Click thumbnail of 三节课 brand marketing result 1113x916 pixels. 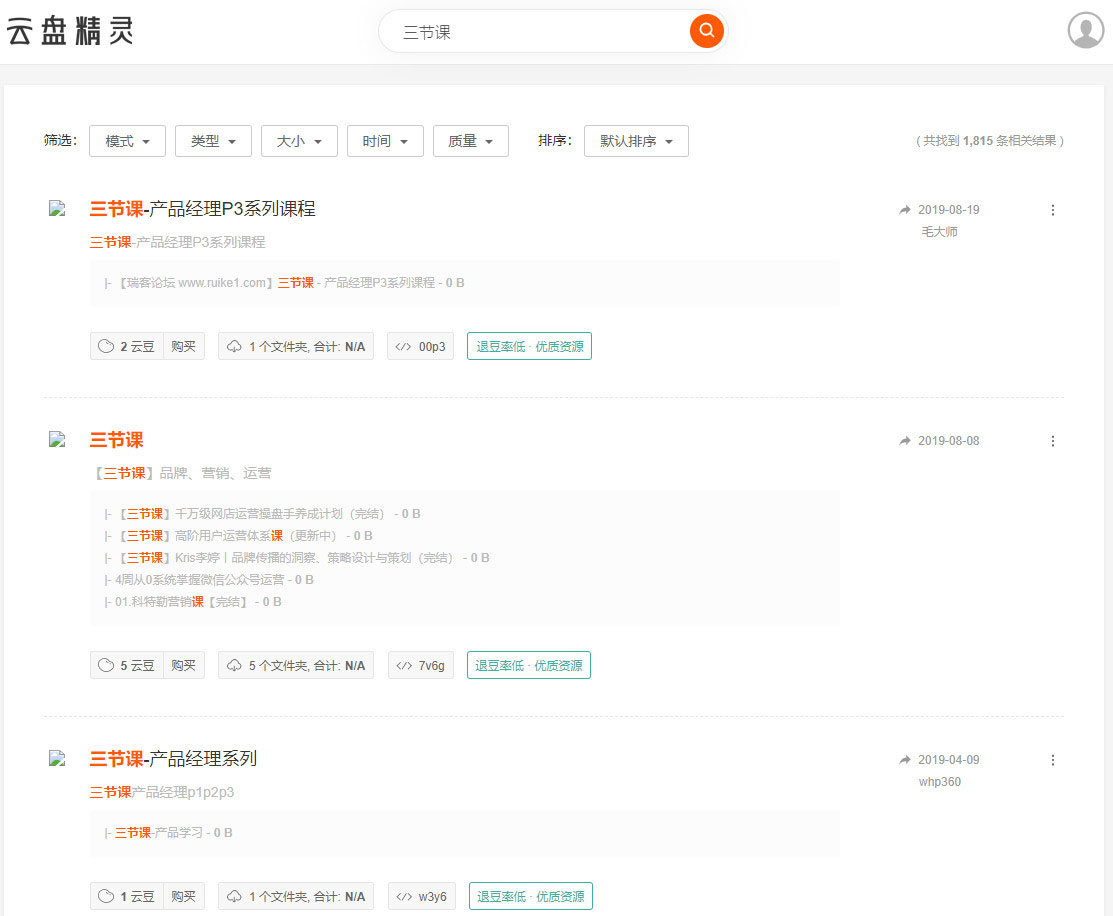tap(57, 439)
